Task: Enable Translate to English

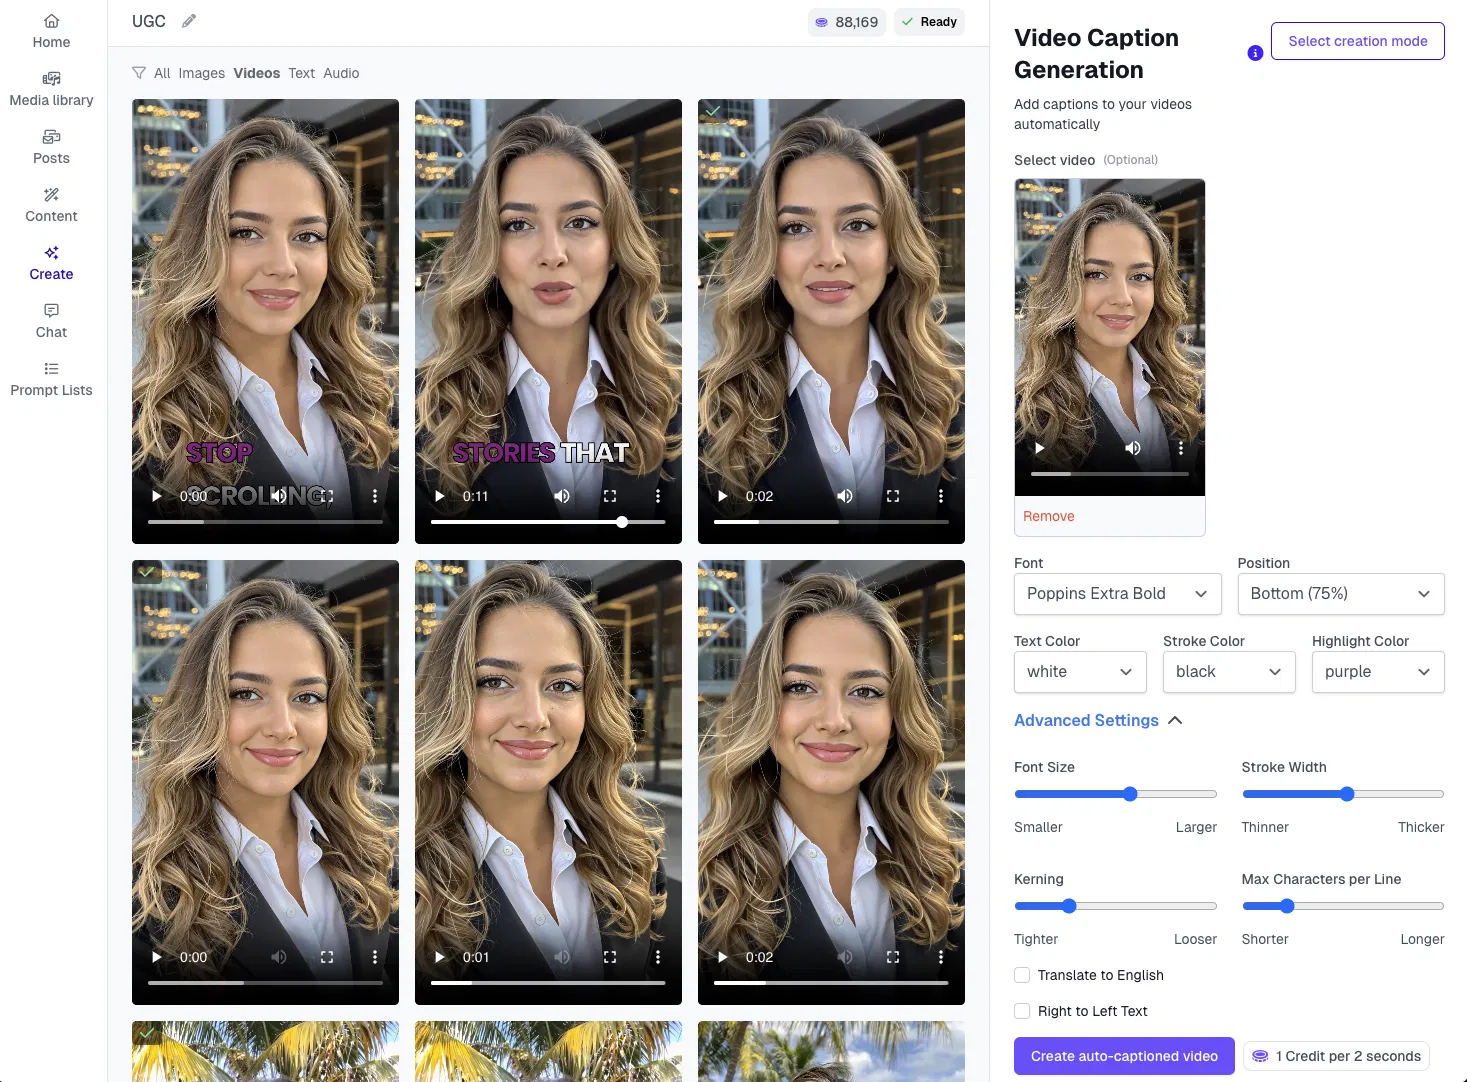Action: pos(1021,975)
